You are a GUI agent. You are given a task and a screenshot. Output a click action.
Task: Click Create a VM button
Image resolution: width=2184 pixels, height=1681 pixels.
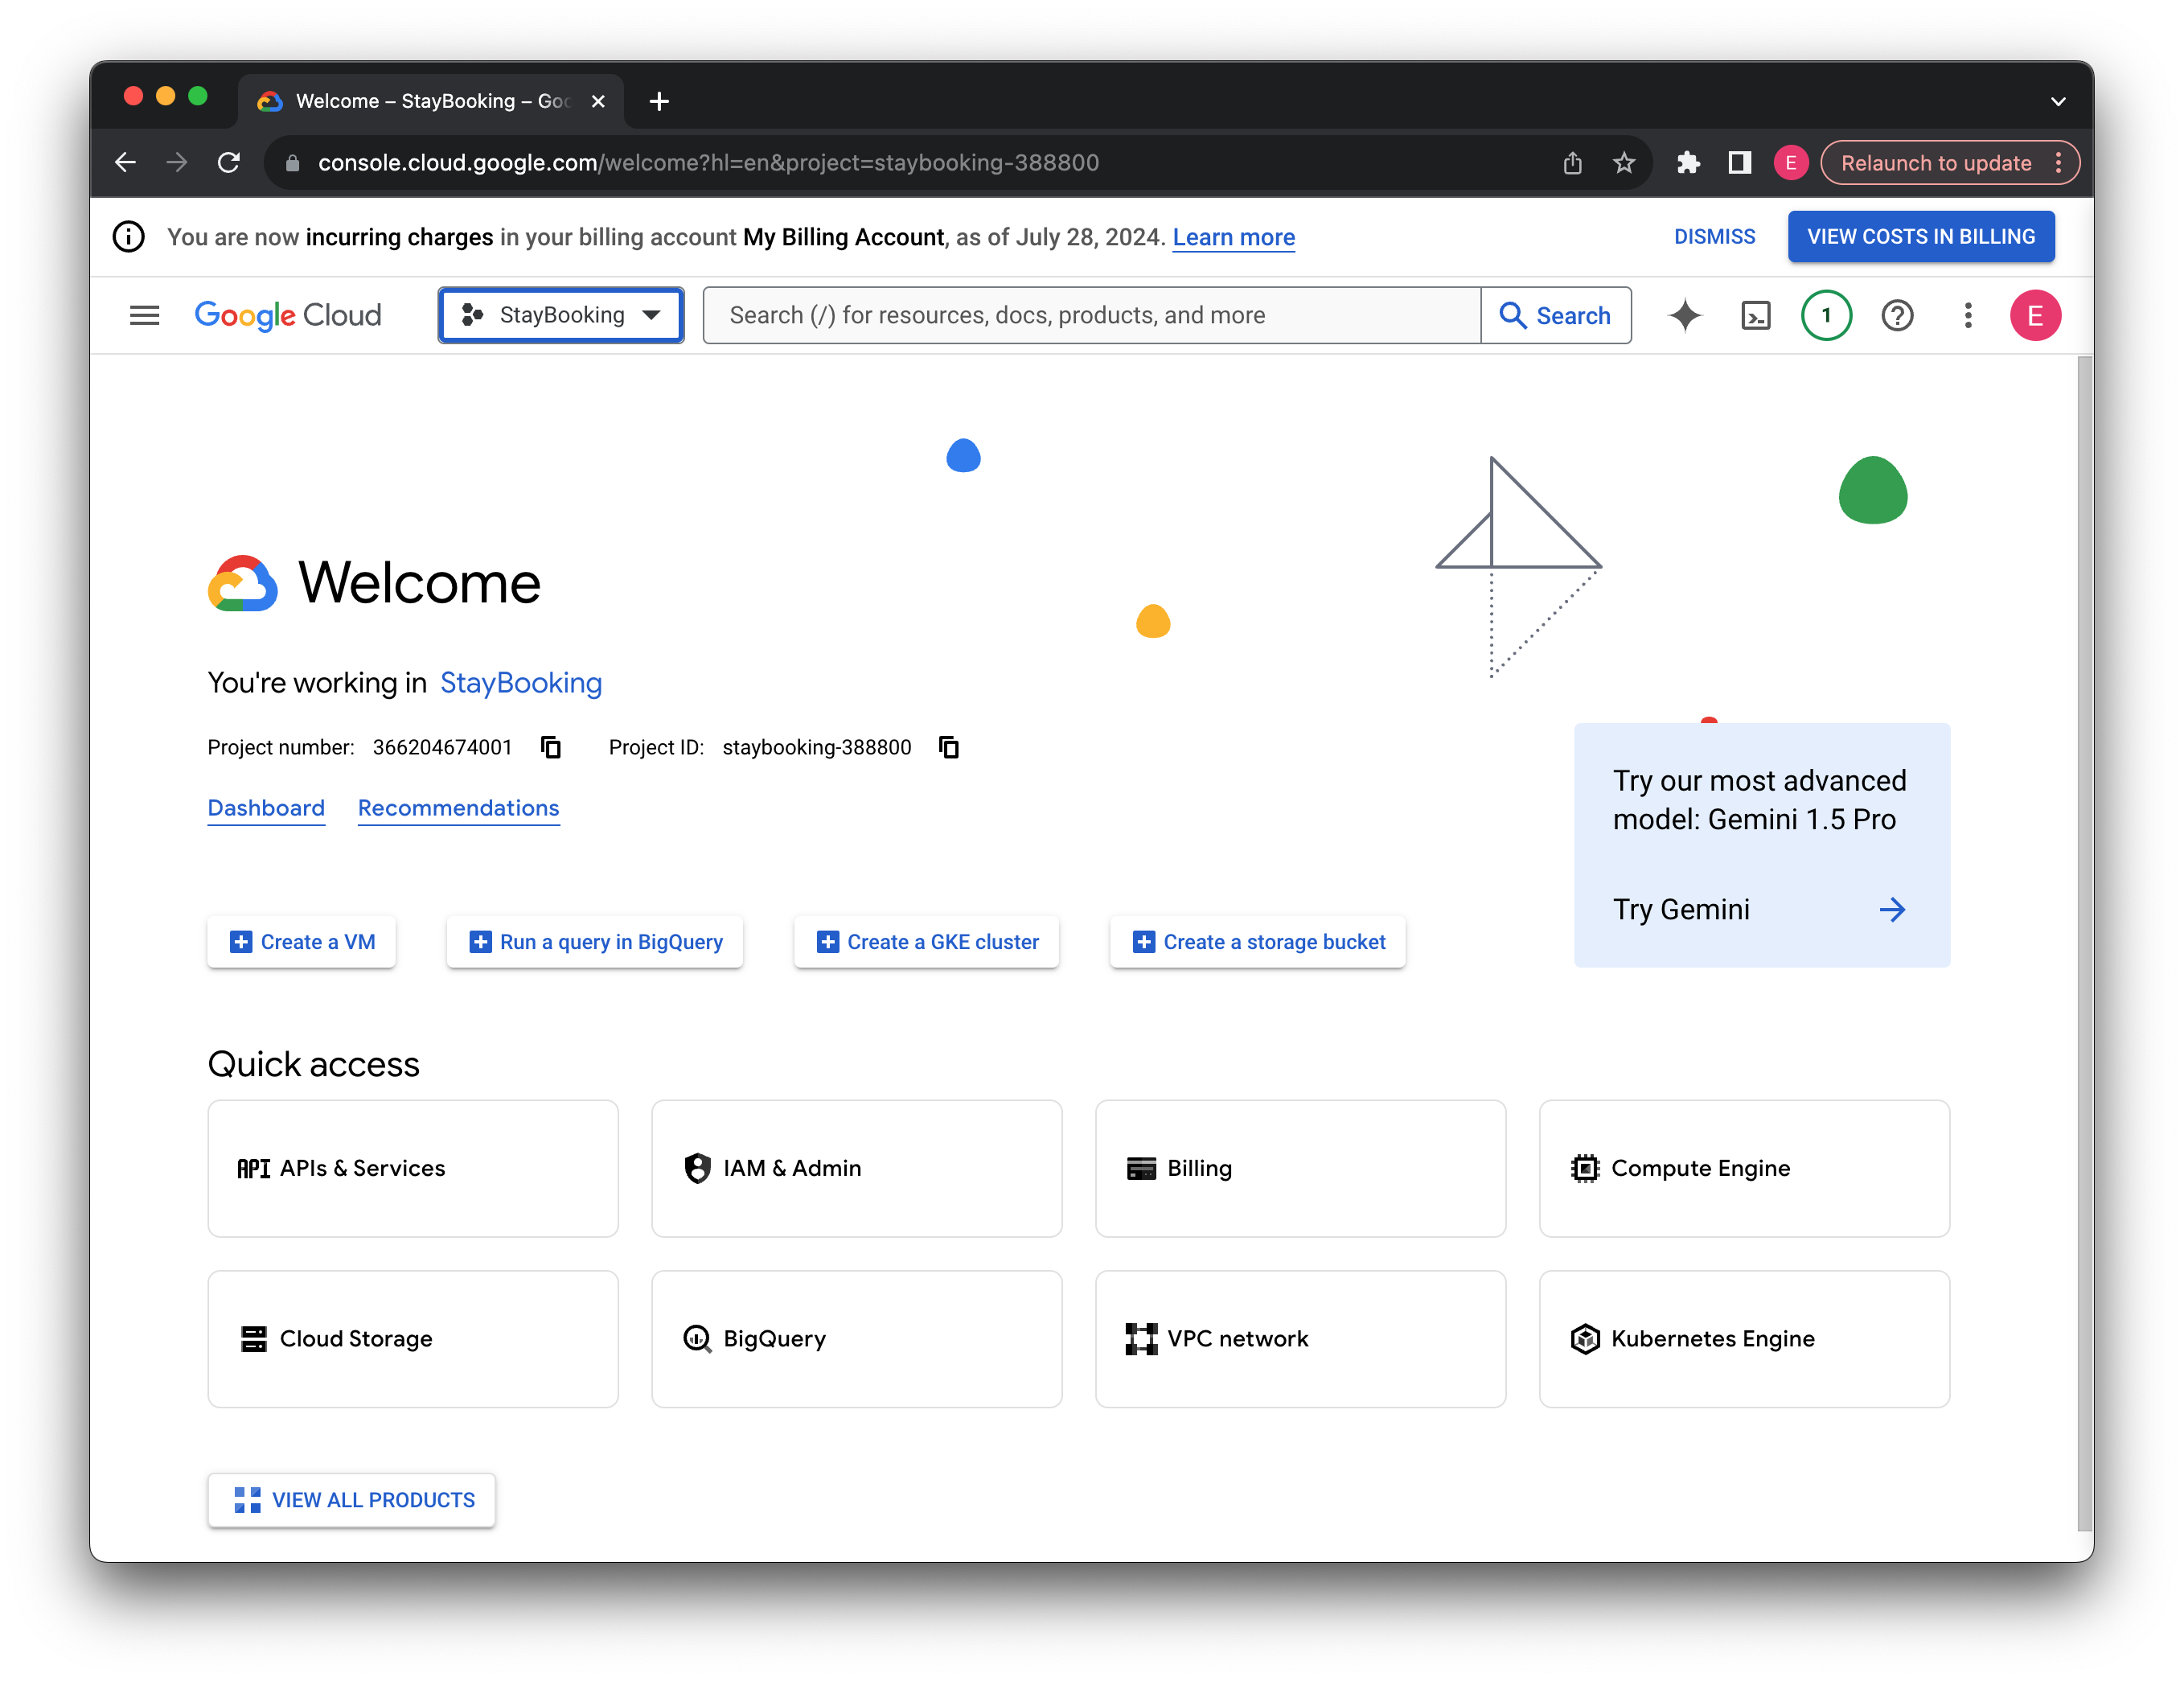(304, 941)
